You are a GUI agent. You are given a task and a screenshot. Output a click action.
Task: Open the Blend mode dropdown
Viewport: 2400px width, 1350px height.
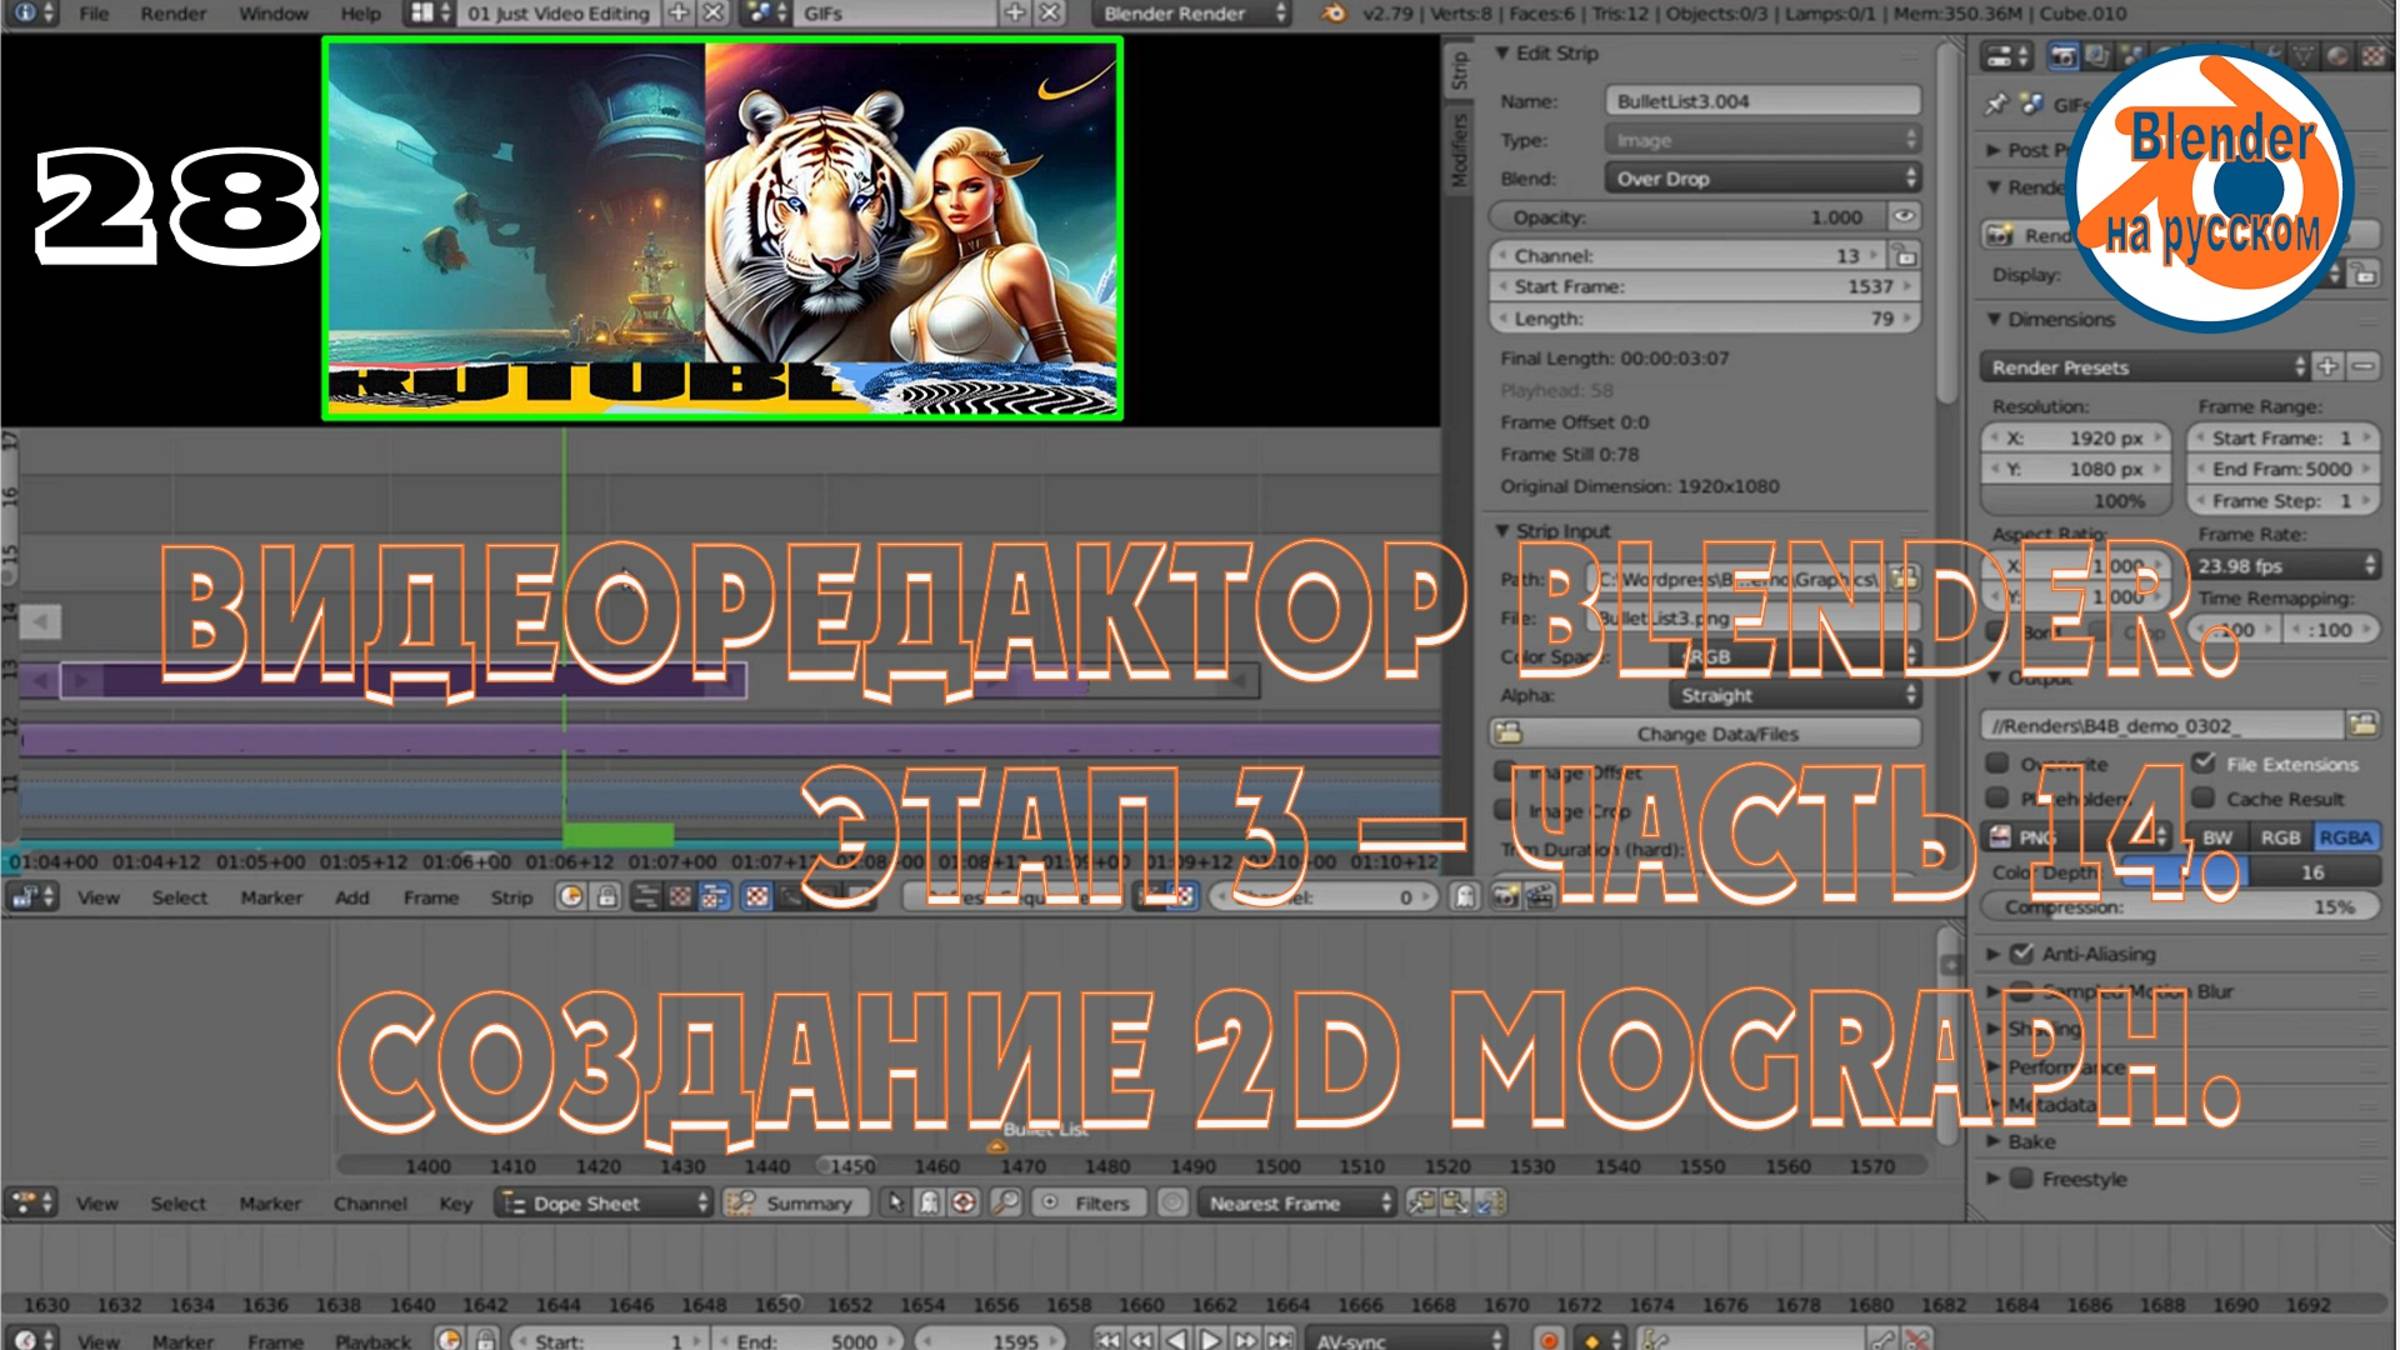tap(1762, 179)
